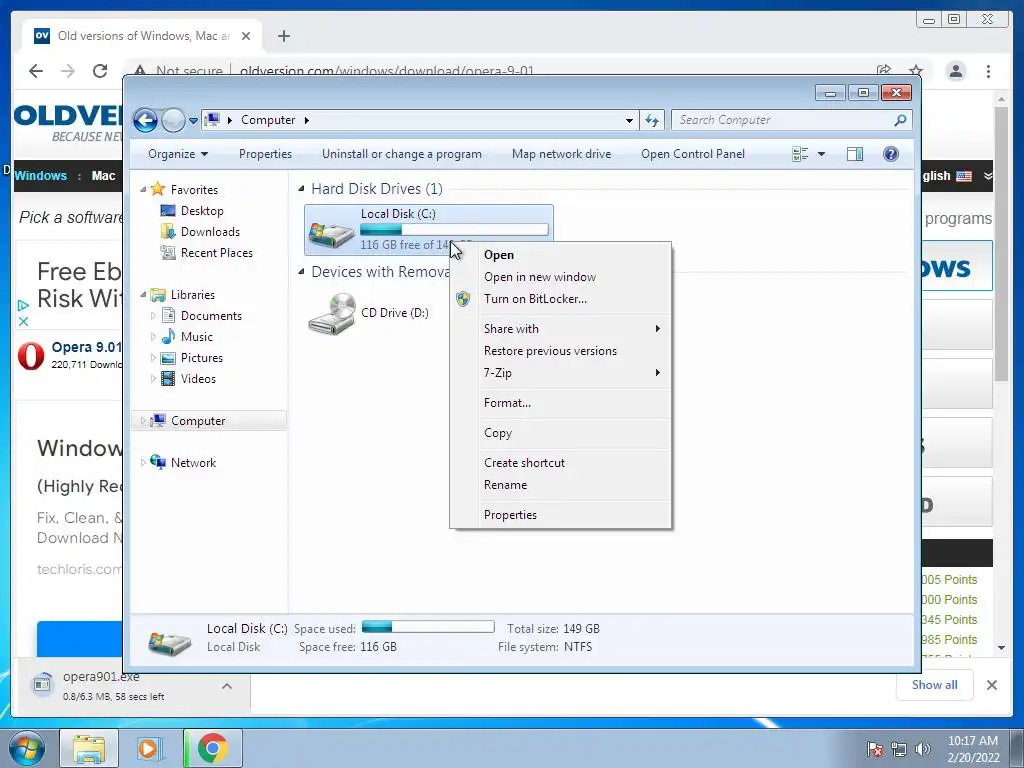The height and width of the screenshot is (768, 1024).
Task: Open the address bar history dropdown
Action: pos(629,120)
